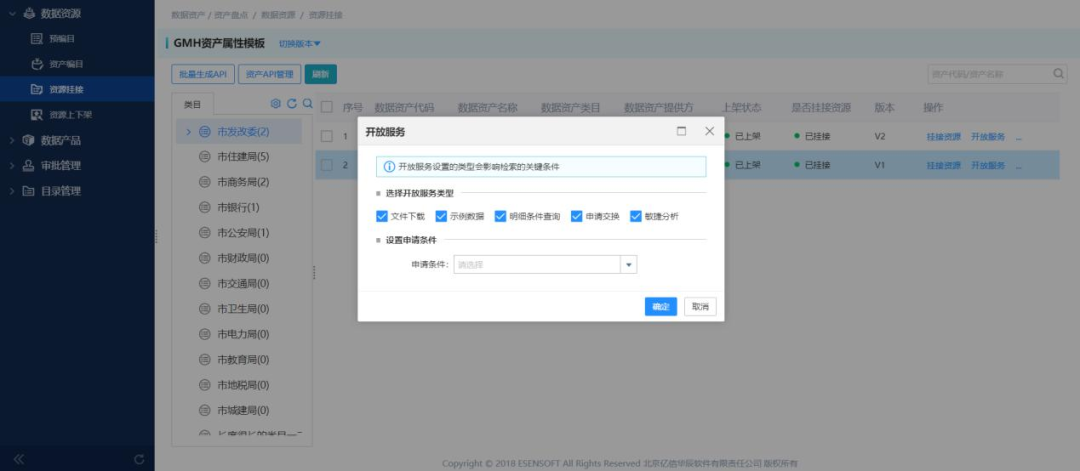Click the sidebar refresh icon at bottom
Viewport: 1080px width, 471px height.
[x=139, y=459]
